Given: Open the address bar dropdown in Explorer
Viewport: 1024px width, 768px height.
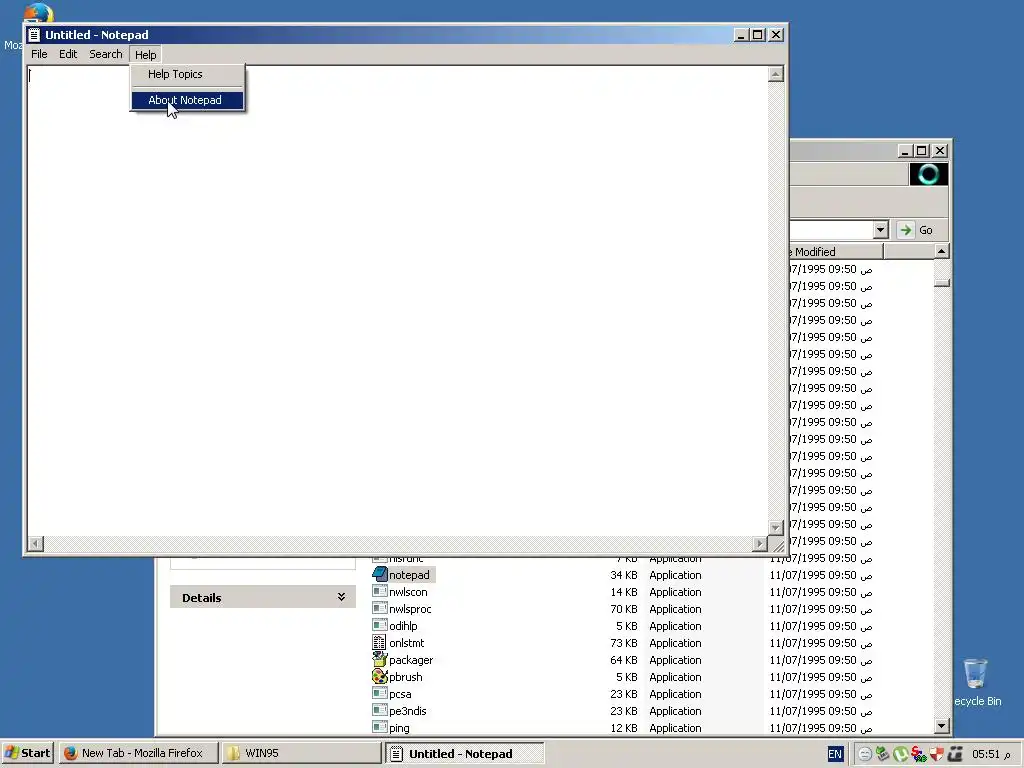Looking at the screenshot, I should pyautogui.click(x=880, y=230).
